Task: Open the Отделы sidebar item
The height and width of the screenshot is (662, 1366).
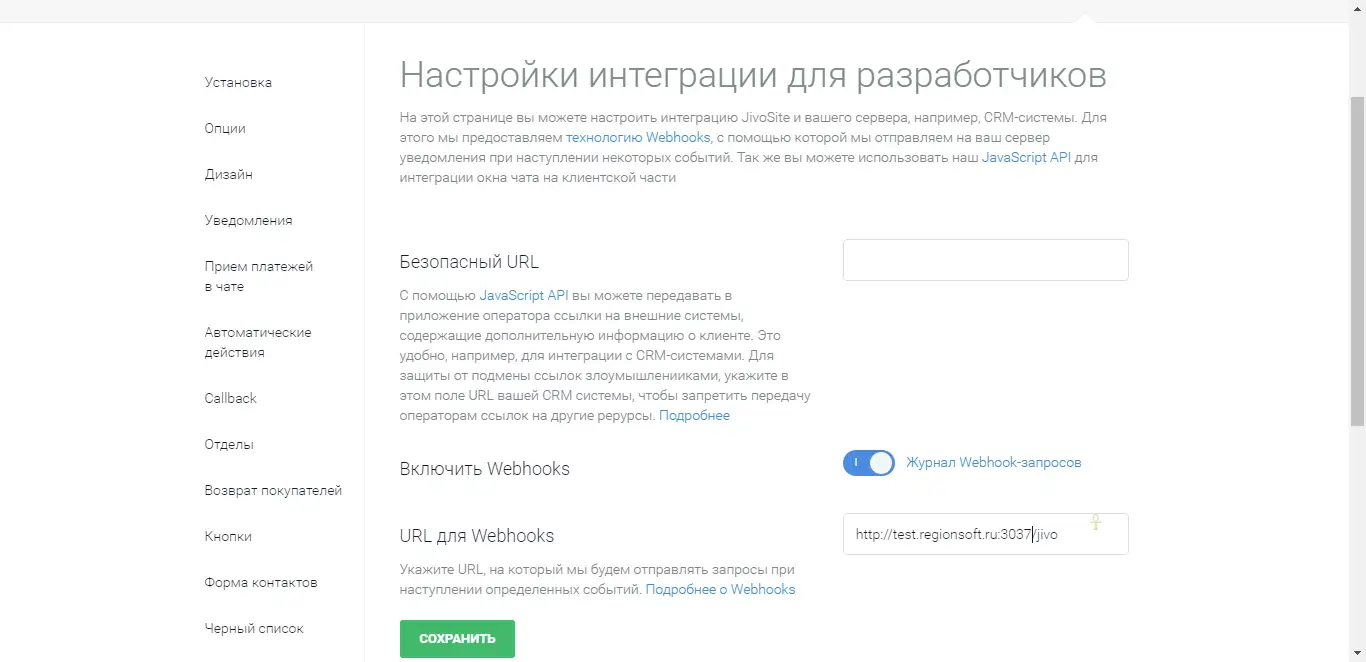Action: click(x=229, y=445)
